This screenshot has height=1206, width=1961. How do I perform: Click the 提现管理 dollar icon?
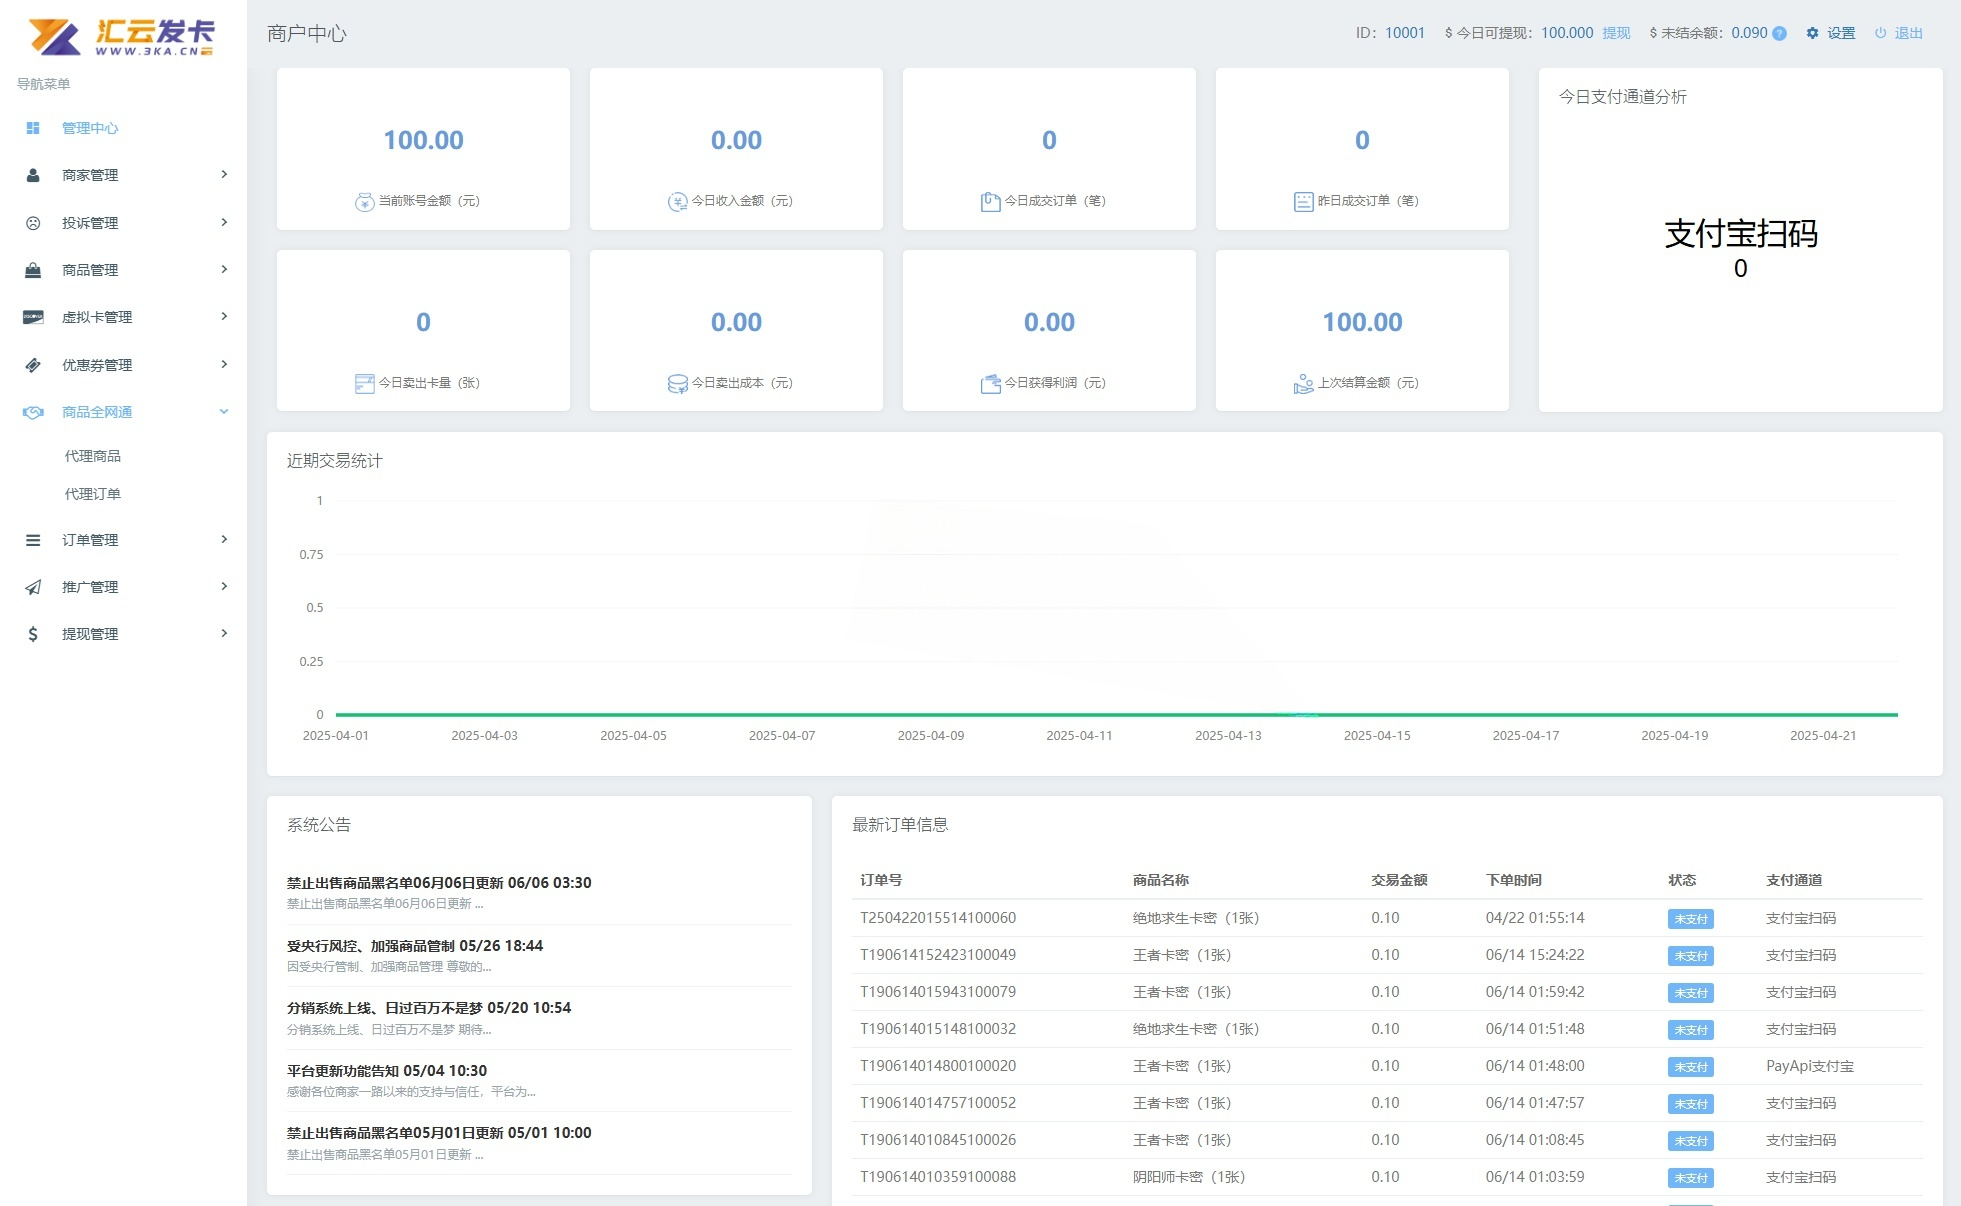pyautogui.click(x=31, y=633)
